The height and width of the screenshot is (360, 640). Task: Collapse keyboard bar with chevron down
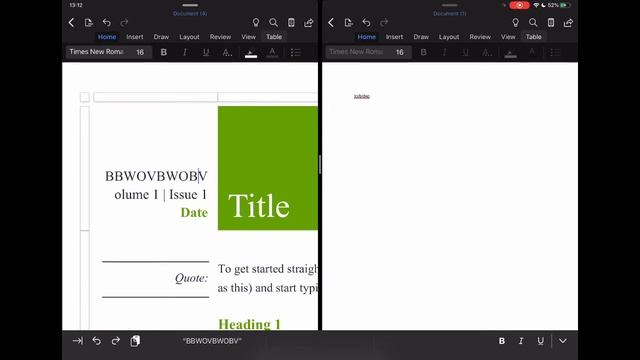(563, 341)
